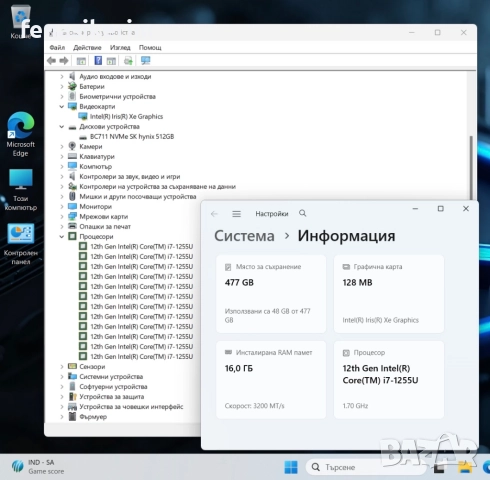Click the search magnifier in Настройки header
490x480 pixels.
302,213
